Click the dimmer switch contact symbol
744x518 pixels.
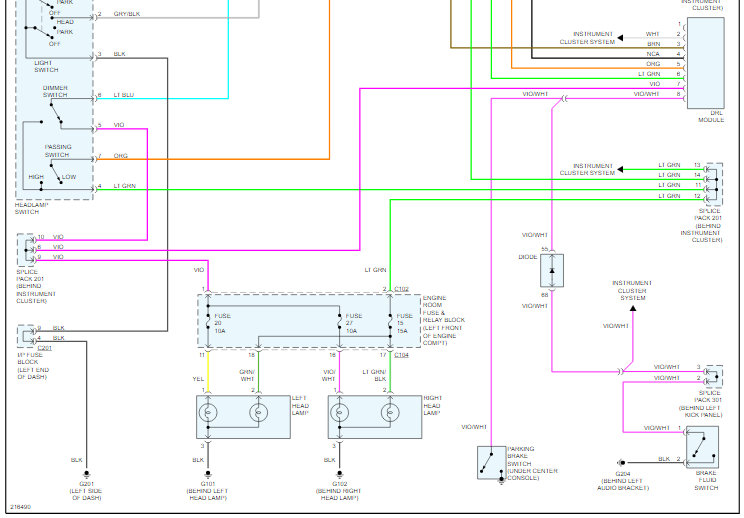click(56, 114)
